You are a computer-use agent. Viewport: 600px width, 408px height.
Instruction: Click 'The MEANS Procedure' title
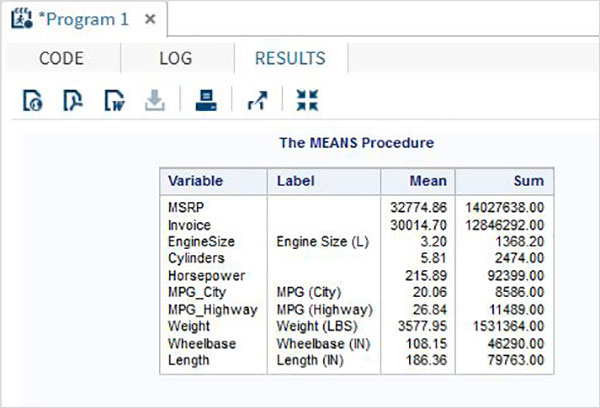356,143
